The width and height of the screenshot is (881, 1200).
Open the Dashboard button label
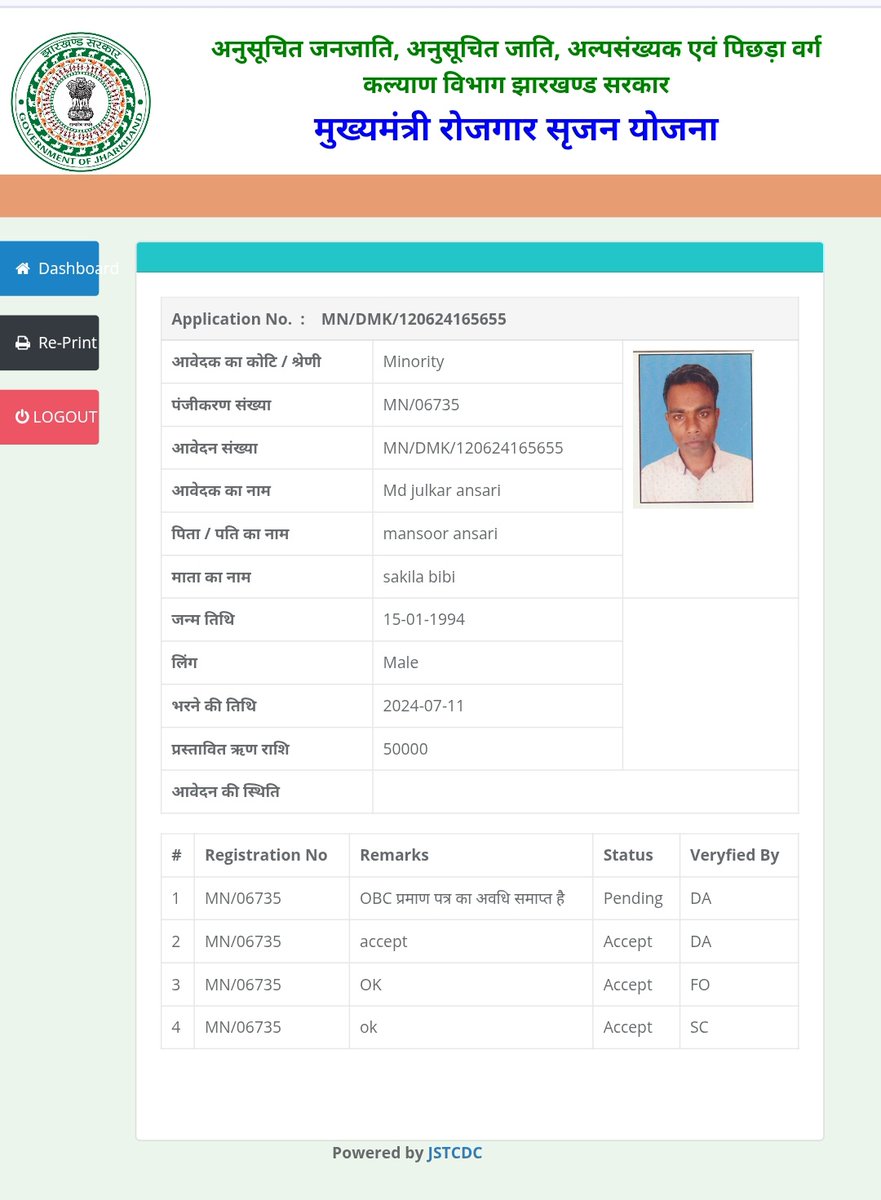tap(78, 269)
